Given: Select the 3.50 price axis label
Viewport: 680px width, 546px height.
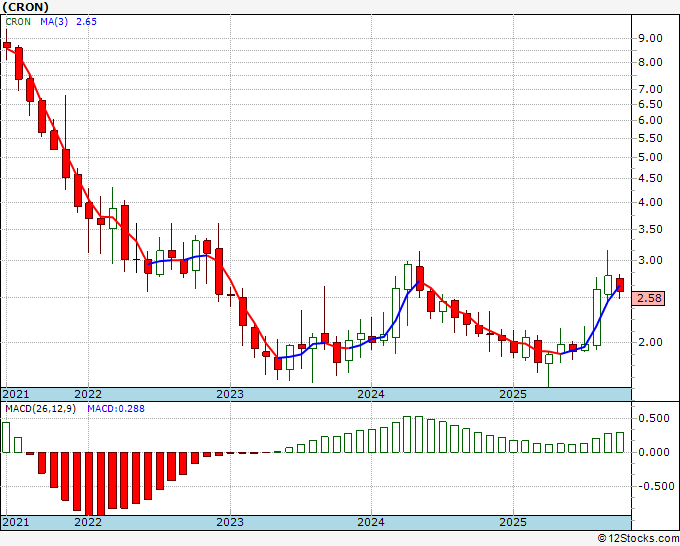Looking at the screenshot, I should [x=650, y=229].
